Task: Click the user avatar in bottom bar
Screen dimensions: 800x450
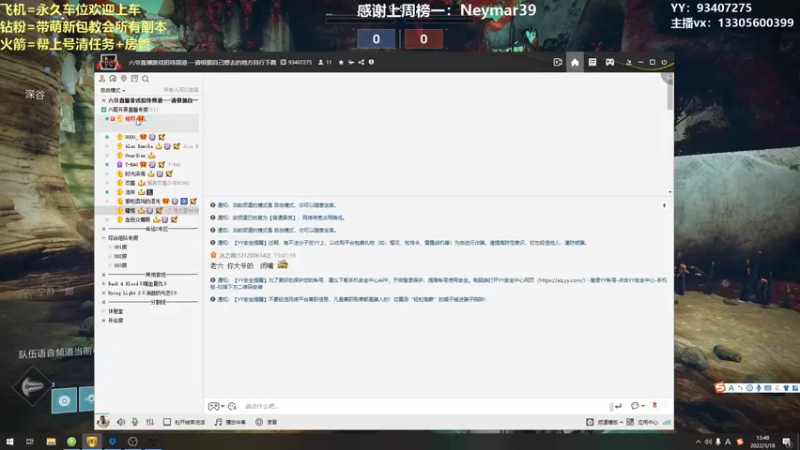Action: tap(103, 421)
